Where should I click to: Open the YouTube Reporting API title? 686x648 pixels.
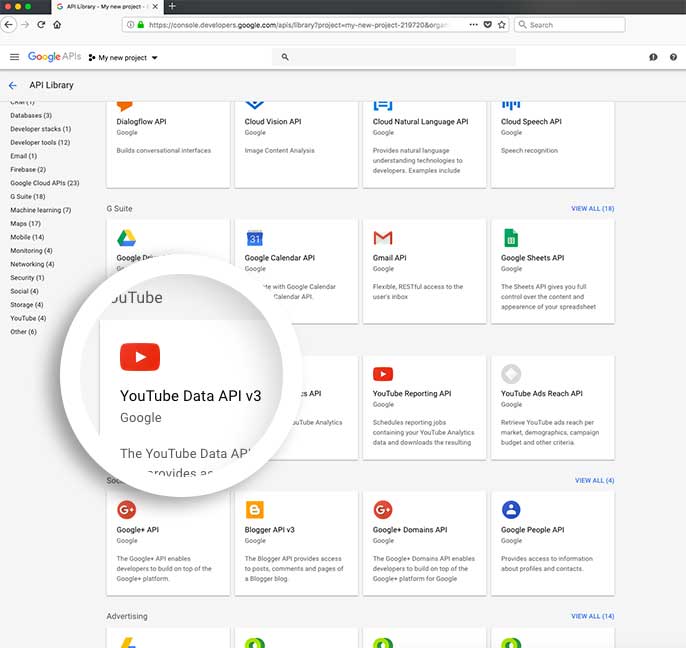coord(412,394)
